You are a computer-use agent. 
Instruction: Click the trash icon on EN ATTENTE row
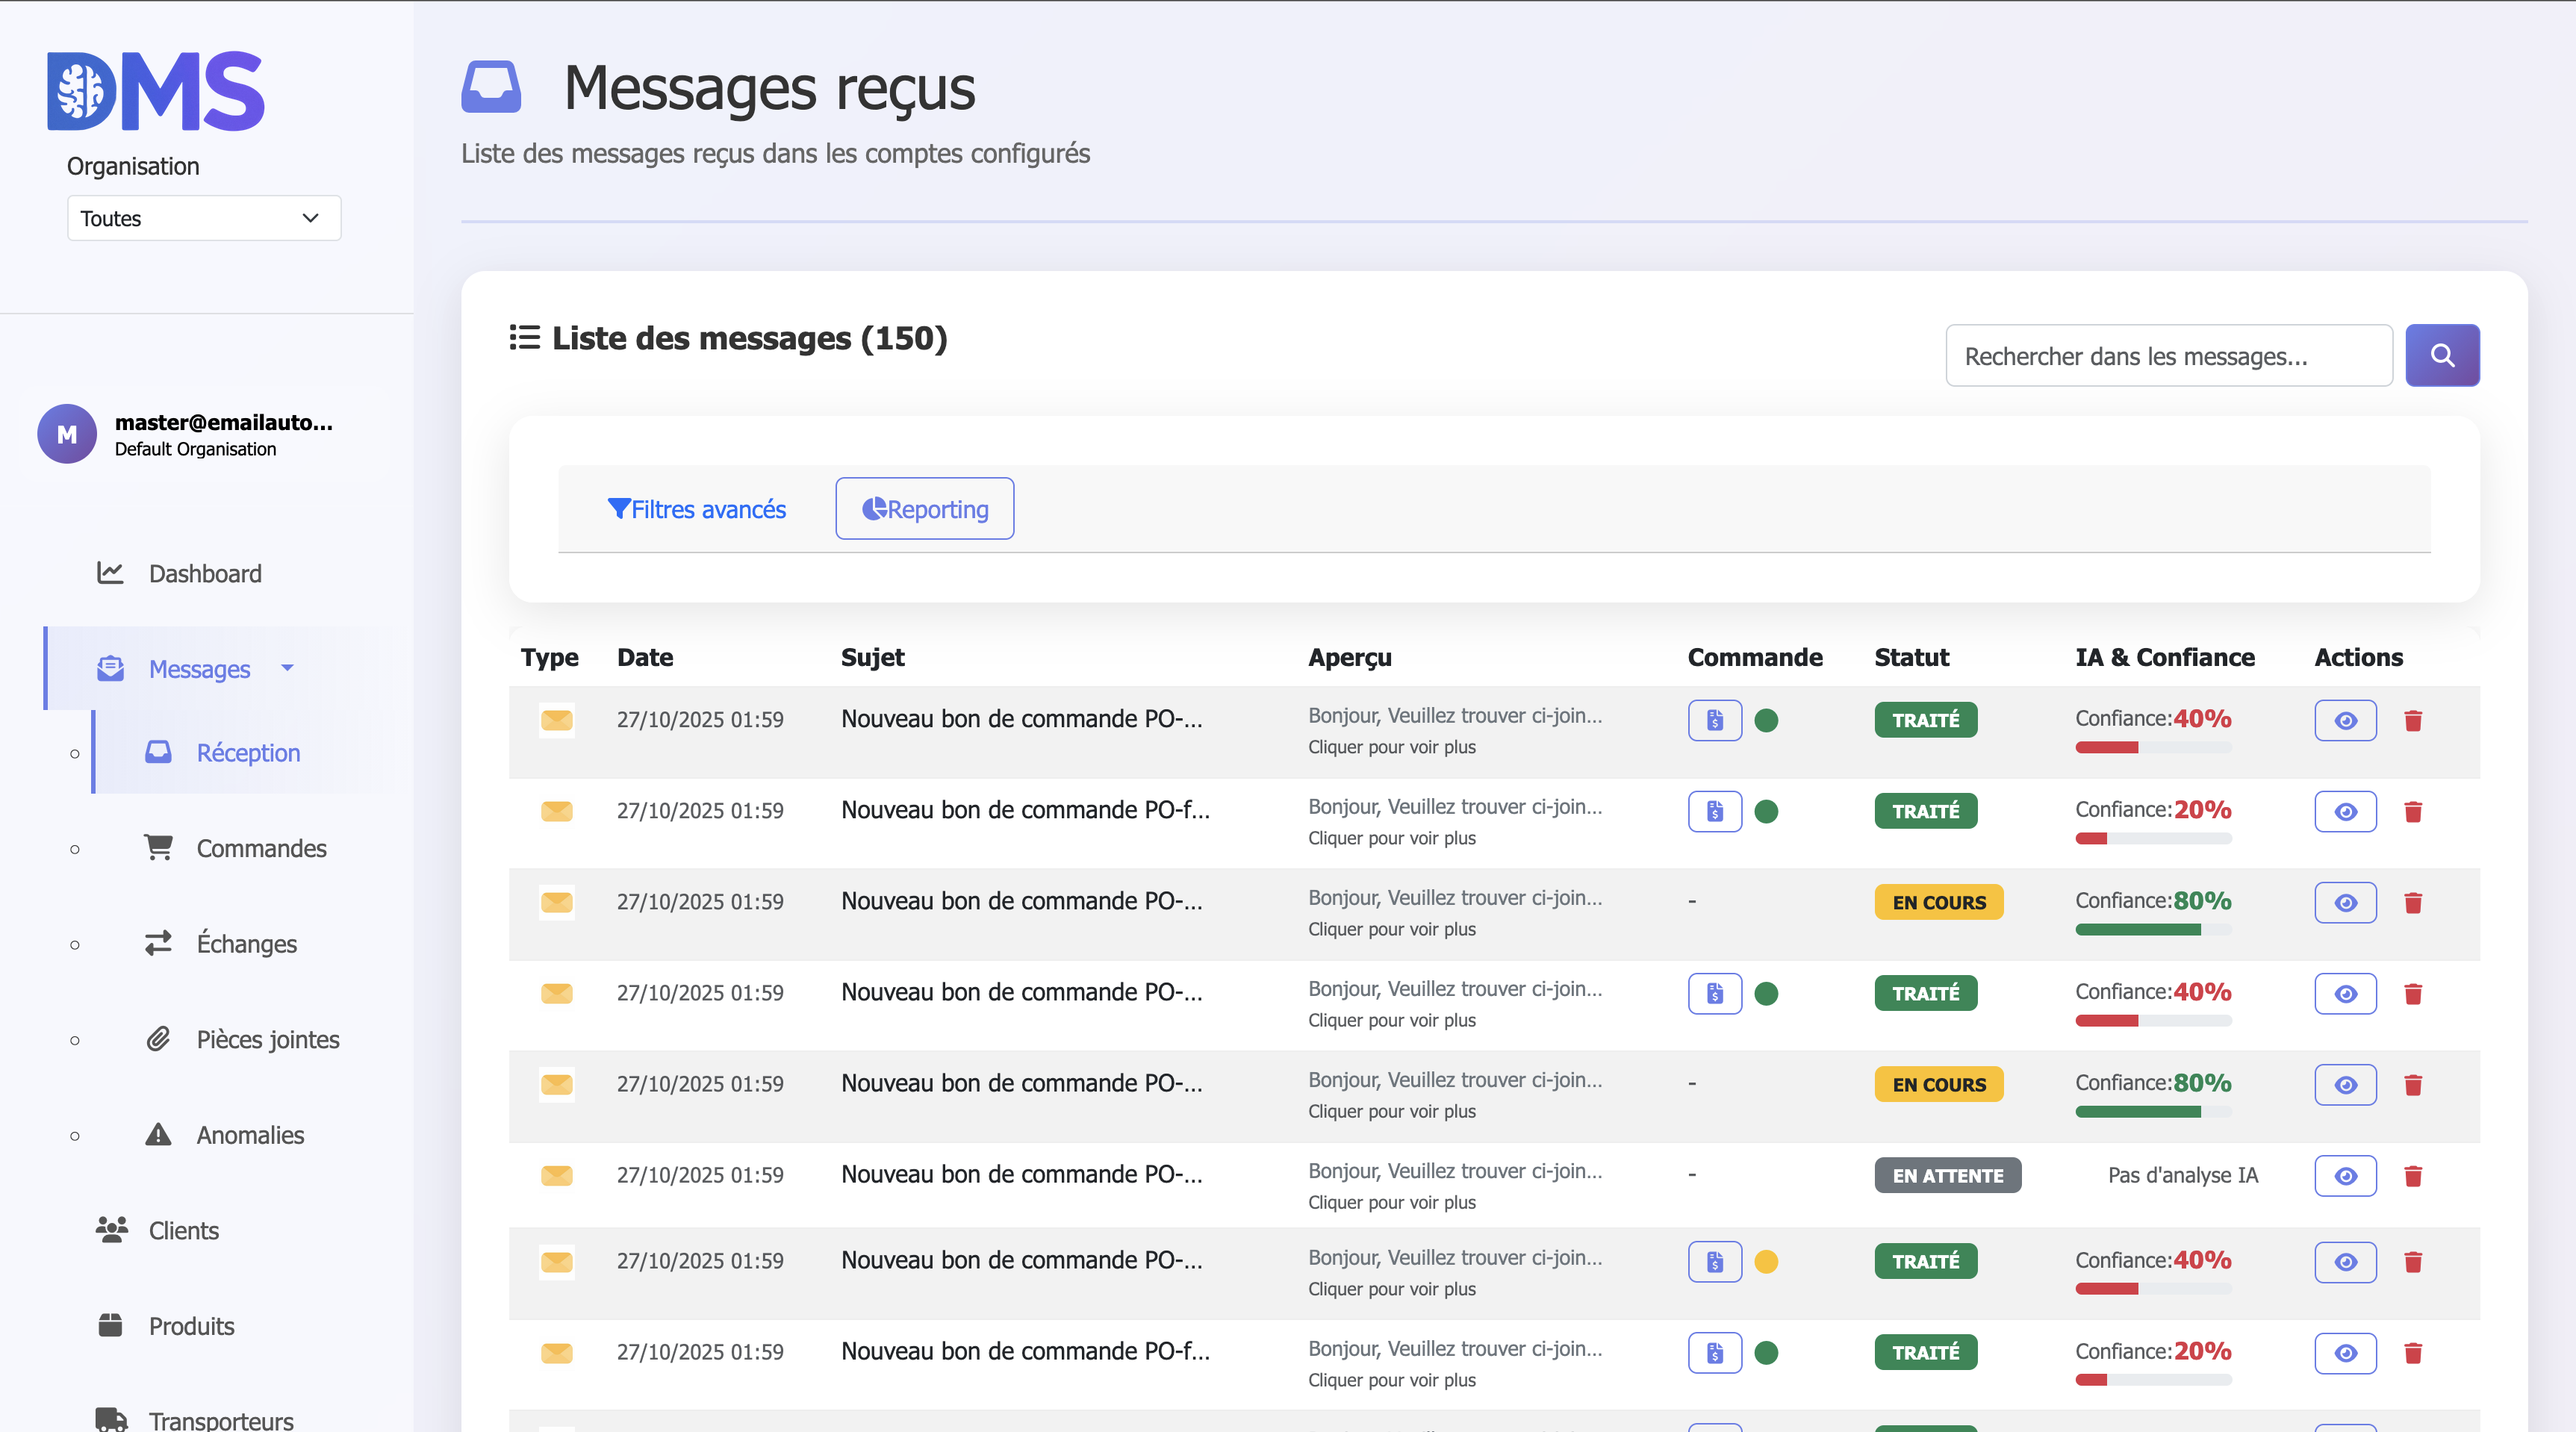tap(2412, 1176)
